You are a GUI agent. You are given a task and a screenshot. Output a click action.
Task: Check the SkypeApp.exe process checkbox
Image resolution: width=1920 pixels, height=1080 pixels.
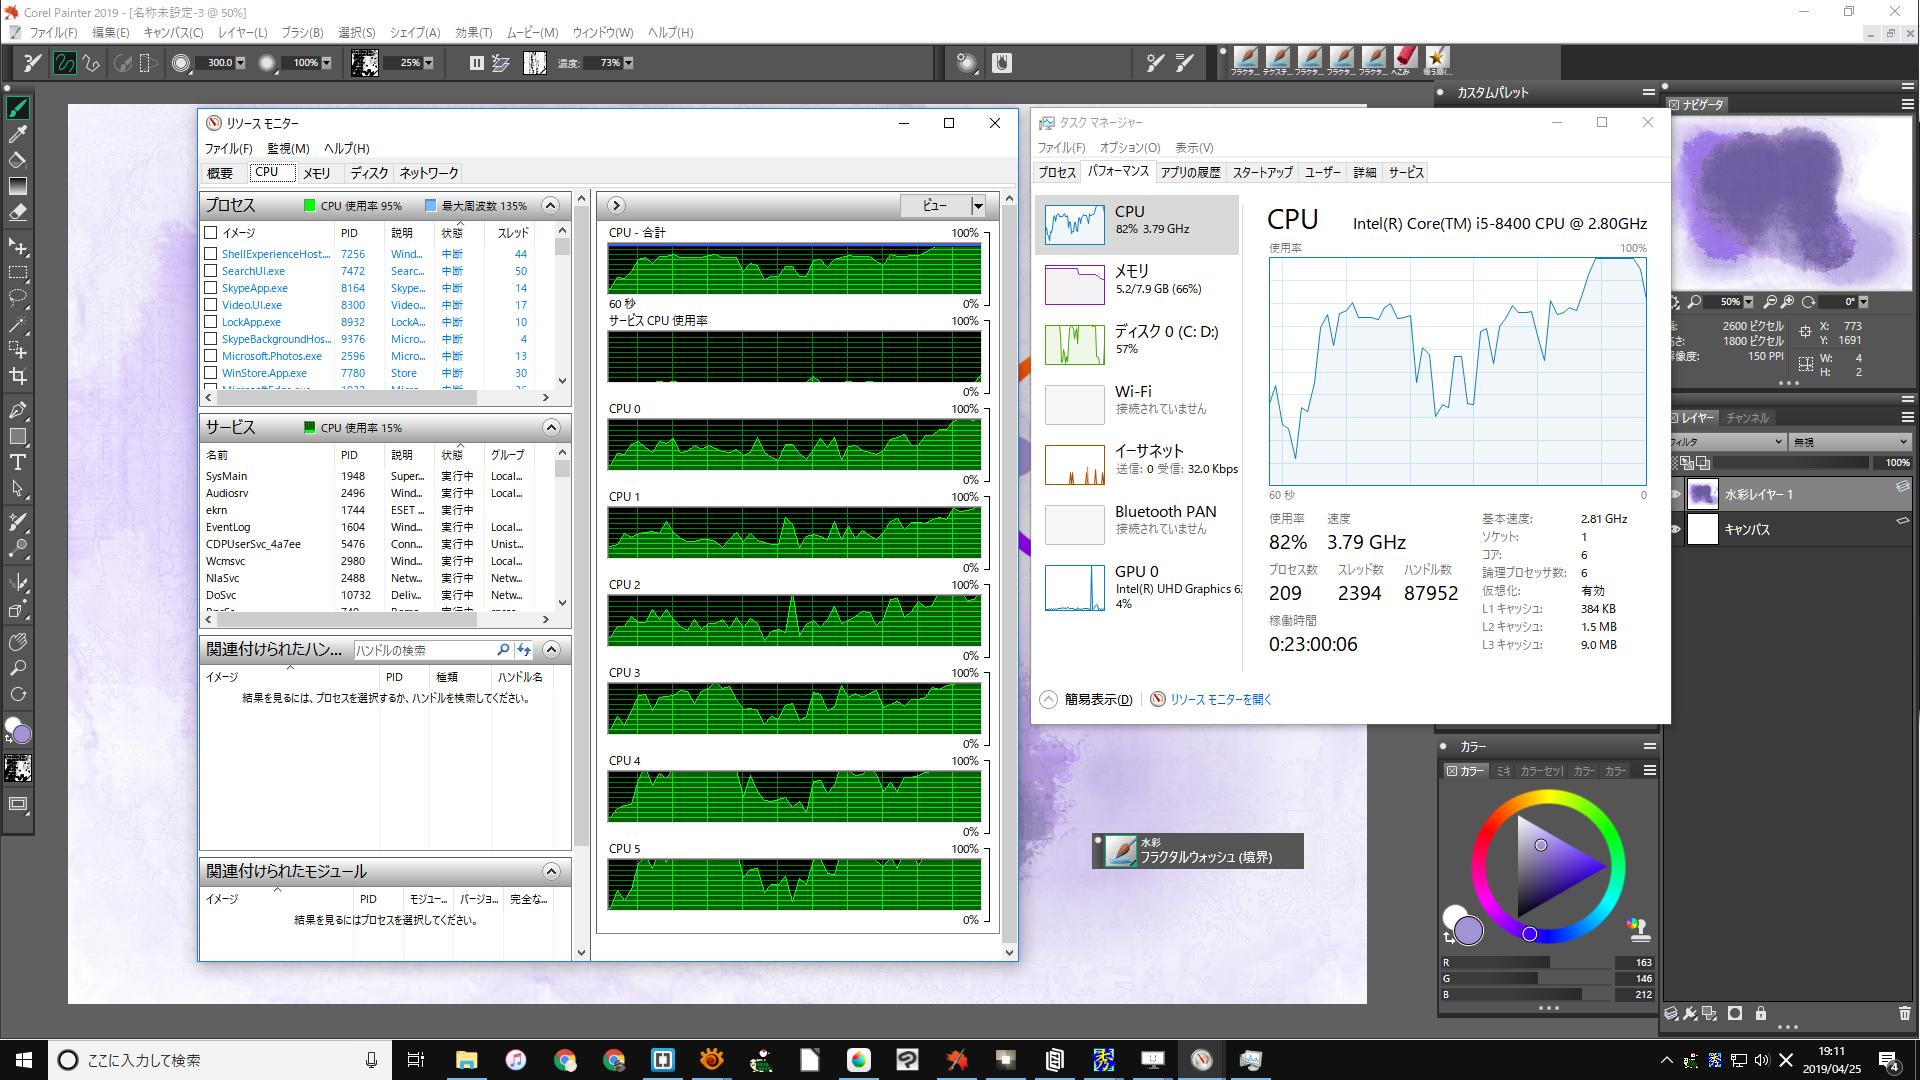[211, 288]
